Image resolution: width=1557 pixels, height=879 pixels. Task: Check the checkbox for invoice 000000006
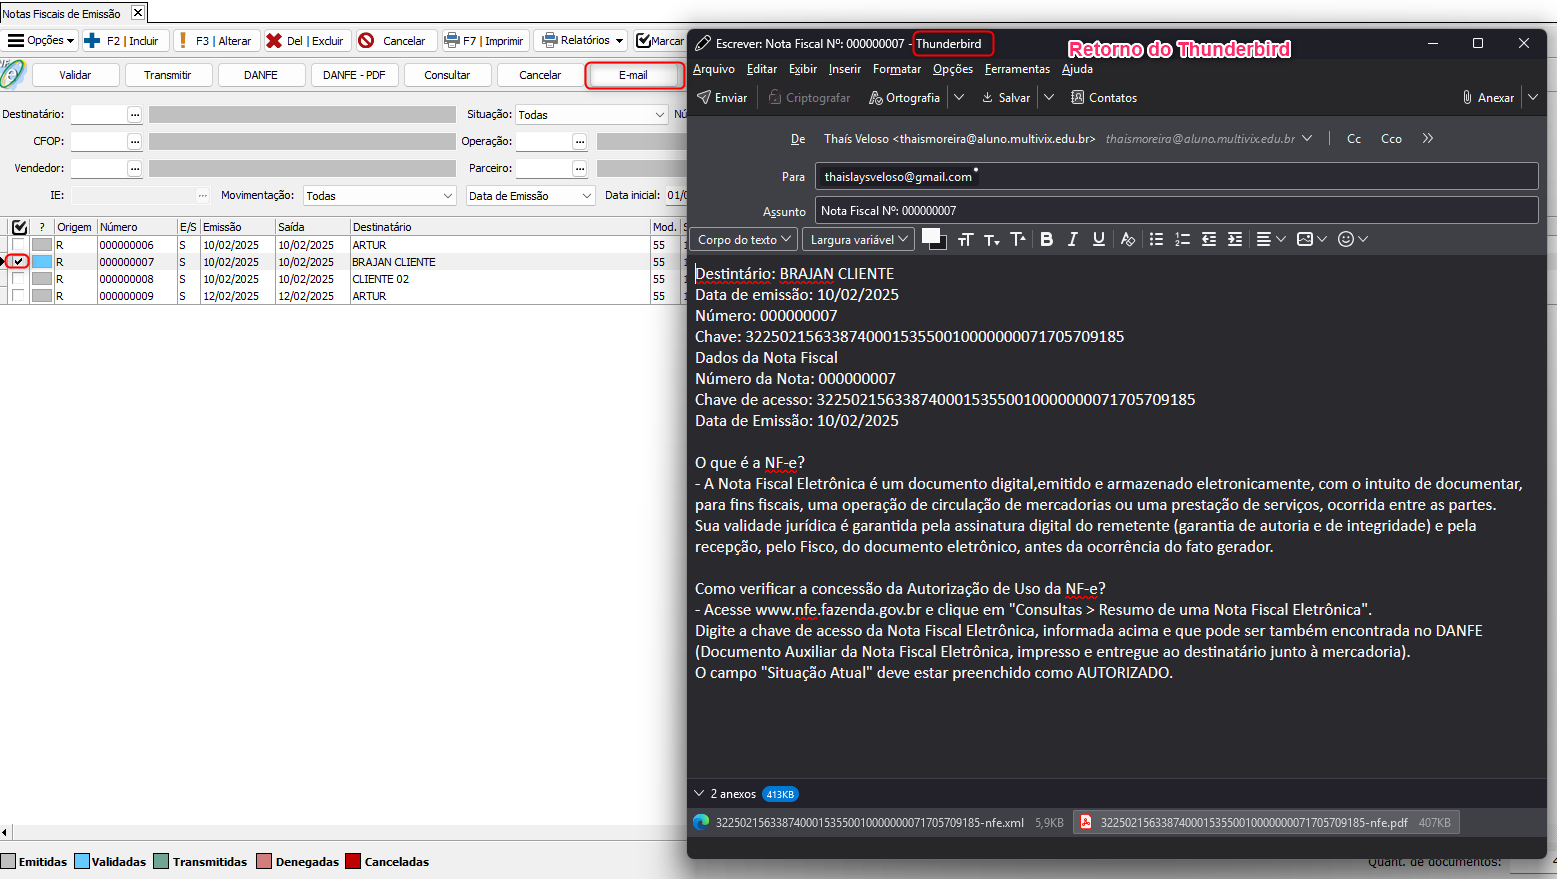(x=18, y=245)
